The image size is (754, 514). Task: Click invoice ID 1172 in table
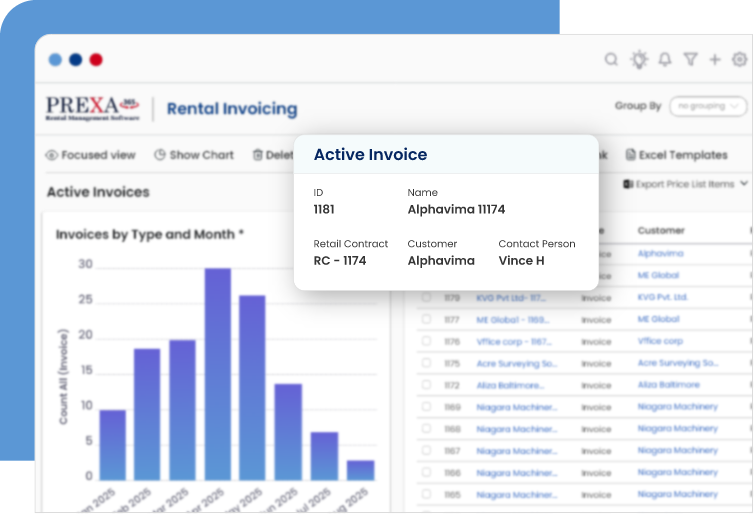(452, 386)
